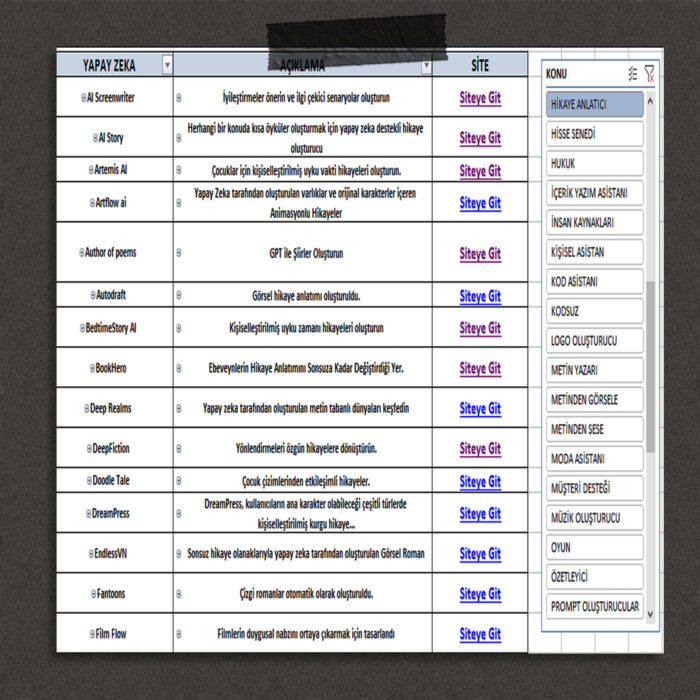Open Siteye Git link for Doodle Tale
Viewport: 700px width, 700px height.
click(480, 482)
